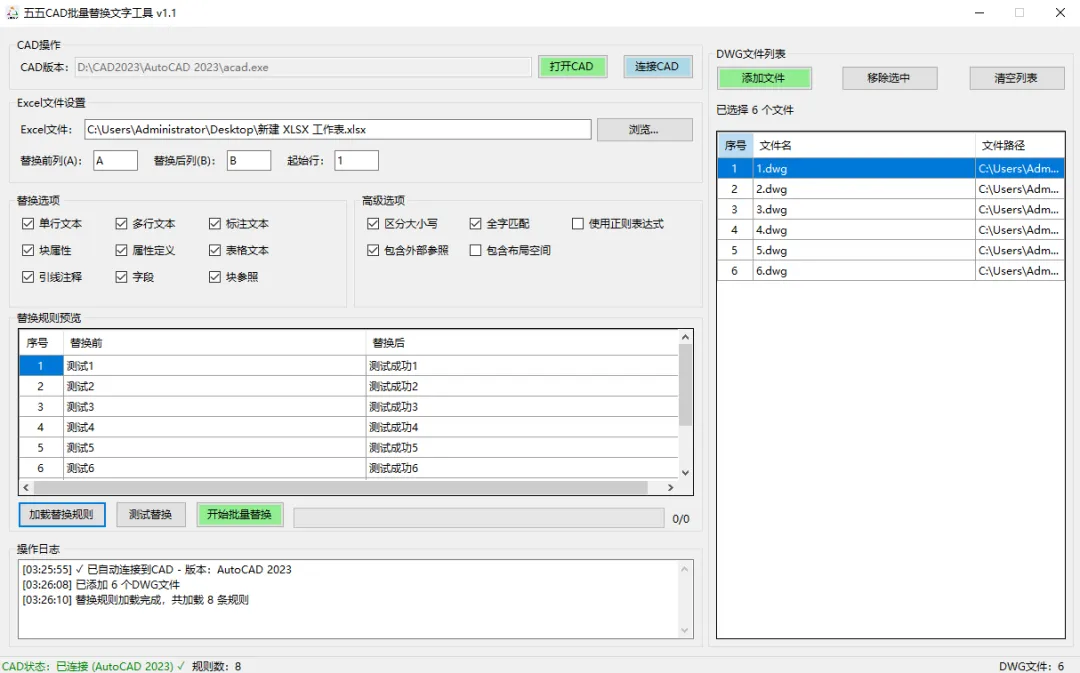This screenshot has width=1080, height=673.
Task: Click the 文件路径 column header
Action: pos(1020,145)
